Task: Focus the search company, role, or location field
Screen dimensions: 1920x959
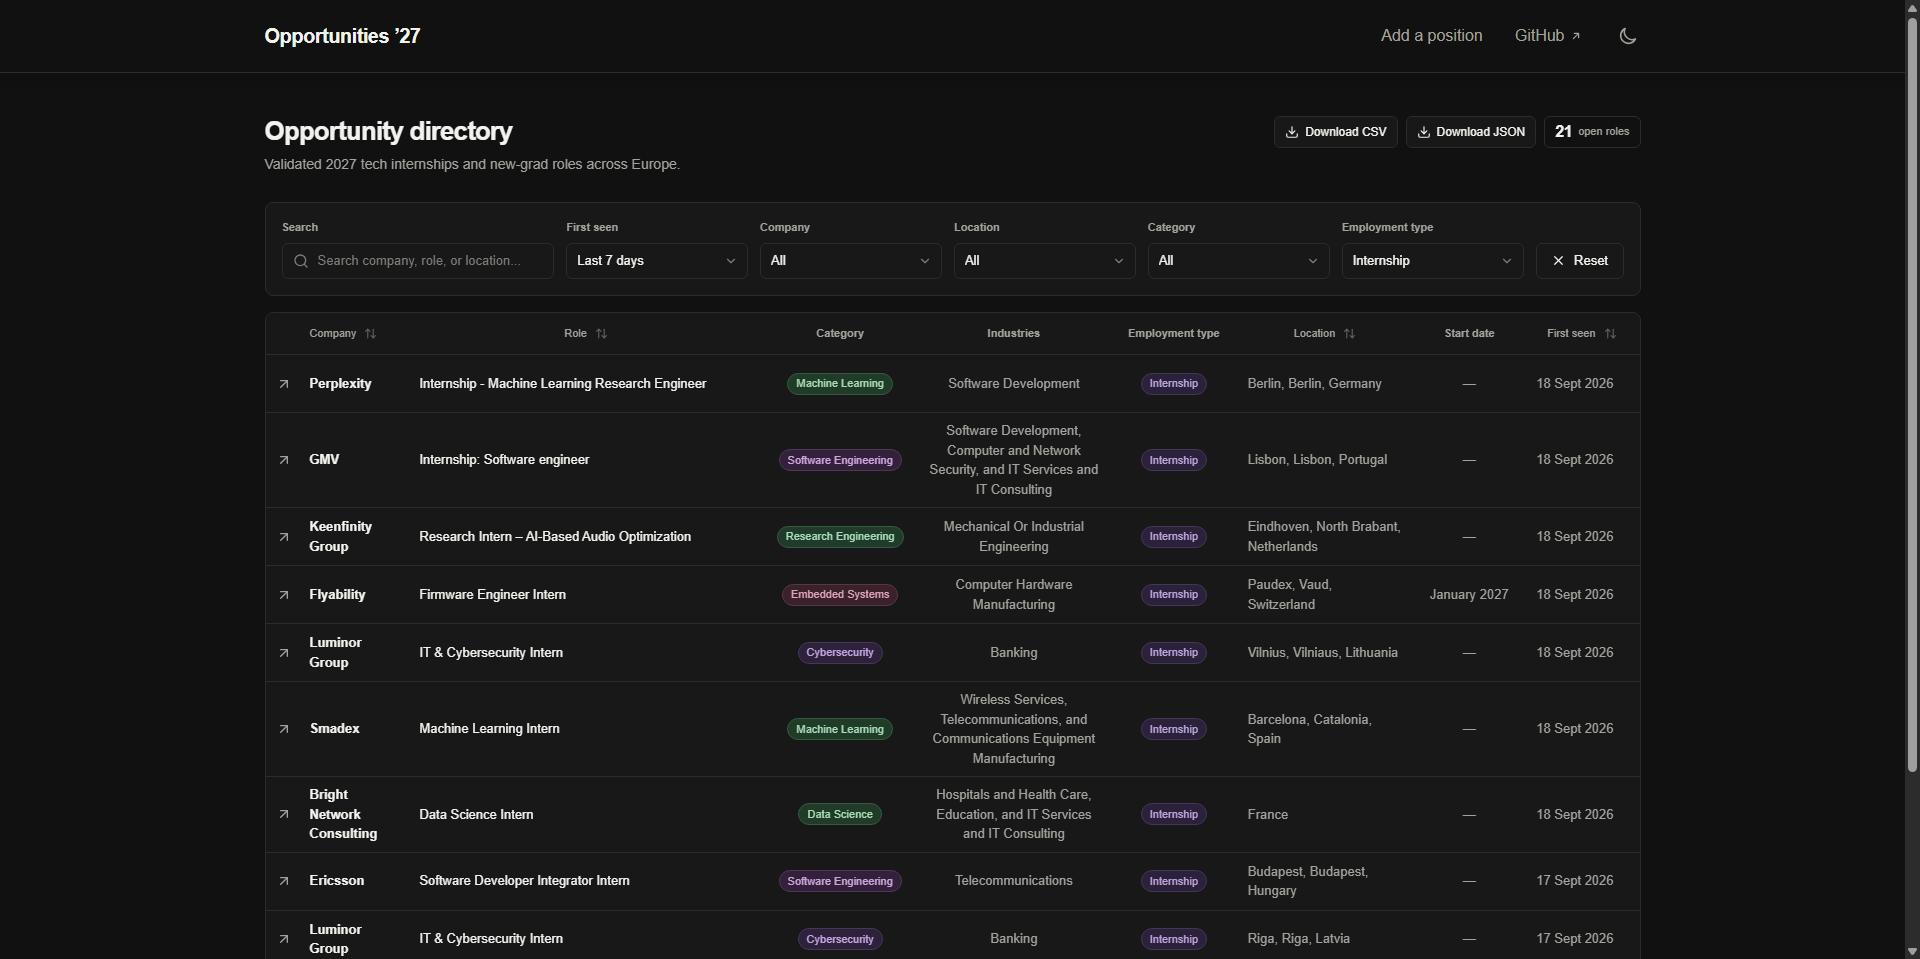Action: pos(418,261)
